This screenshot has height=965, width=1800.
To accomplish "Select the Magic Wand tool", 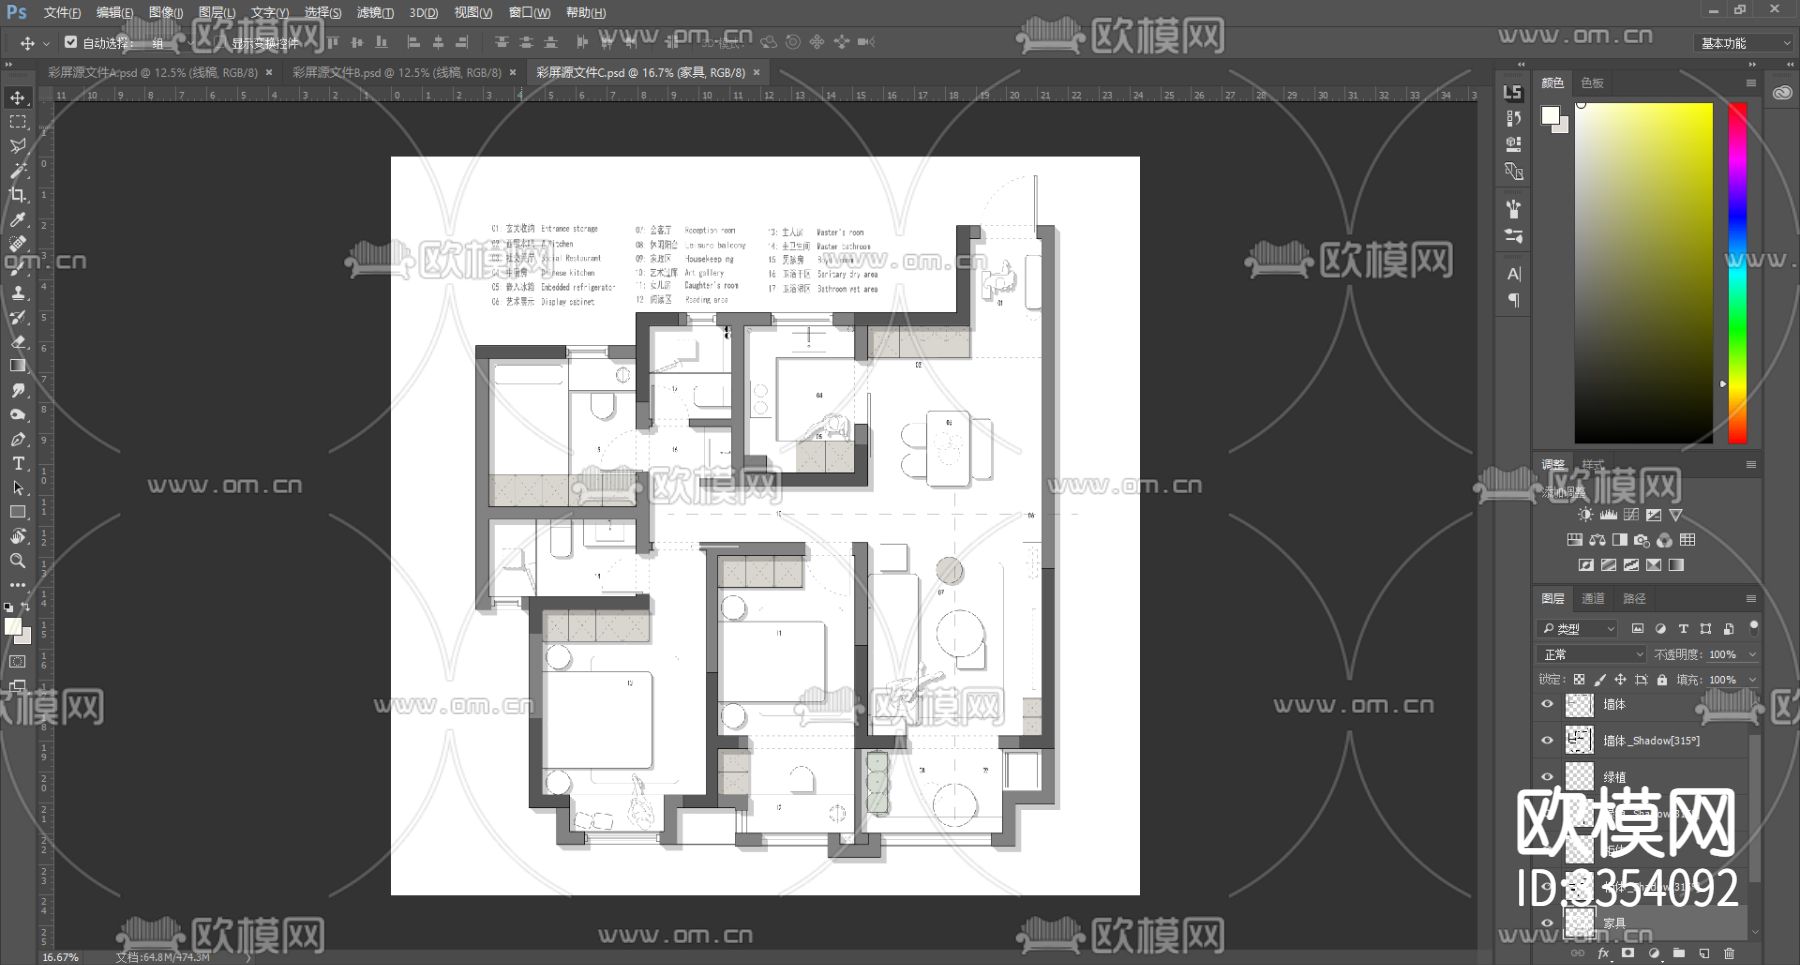I will click(18, 171).
